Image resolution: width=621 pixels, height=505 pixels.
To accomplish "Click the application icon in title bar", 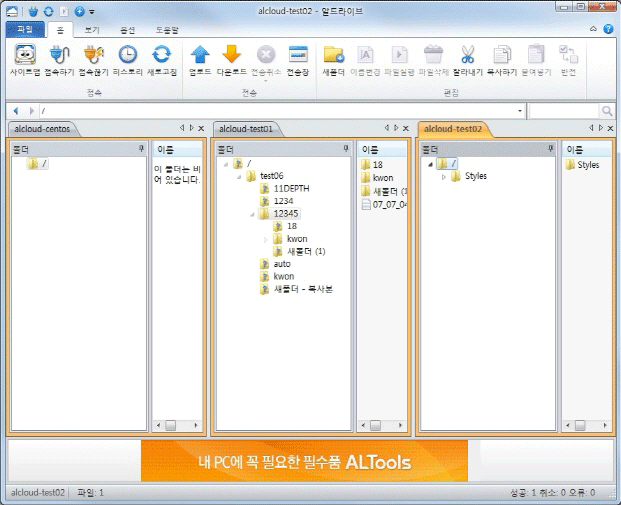I will pos(12,11).
